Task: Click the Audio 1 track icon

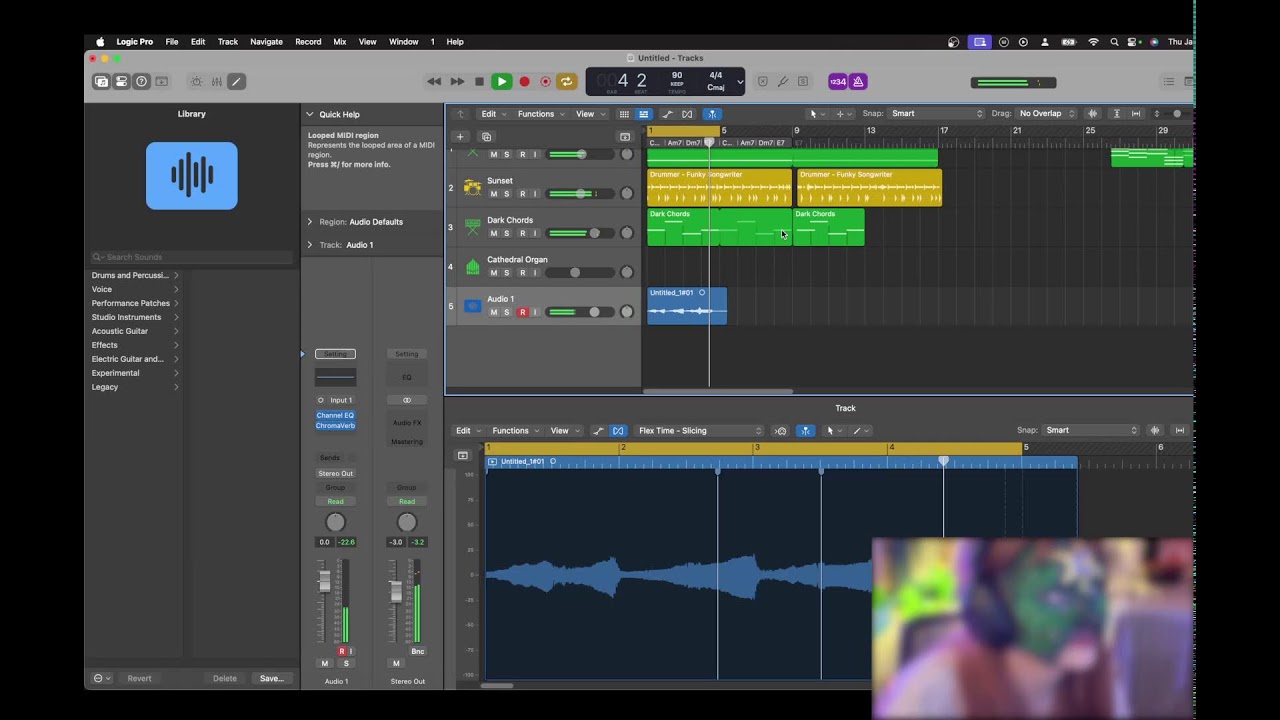Action: [472, 306]
